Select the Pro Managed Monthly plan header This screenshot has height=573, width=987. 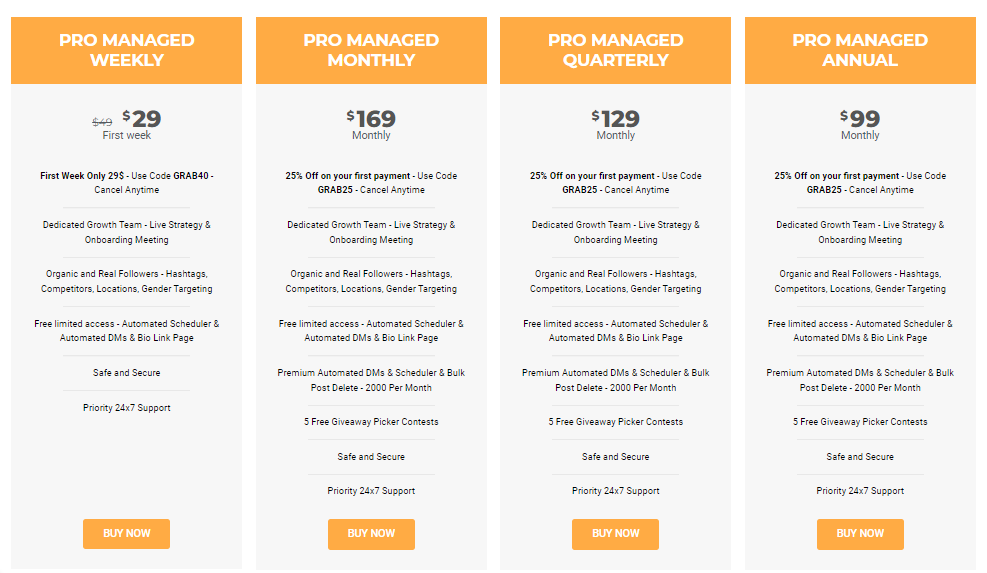pyautogui.click(x=371, y=50)
